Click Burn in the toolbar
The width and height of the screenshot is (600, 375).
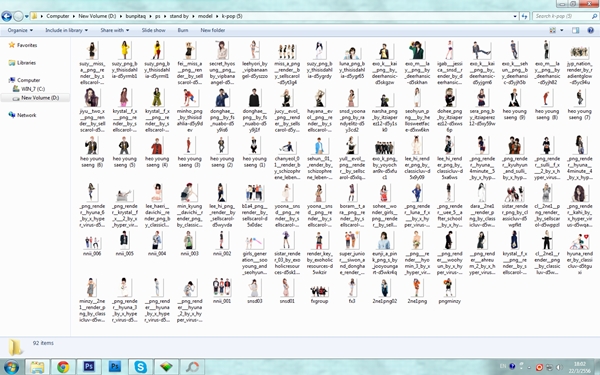[183, 30]
